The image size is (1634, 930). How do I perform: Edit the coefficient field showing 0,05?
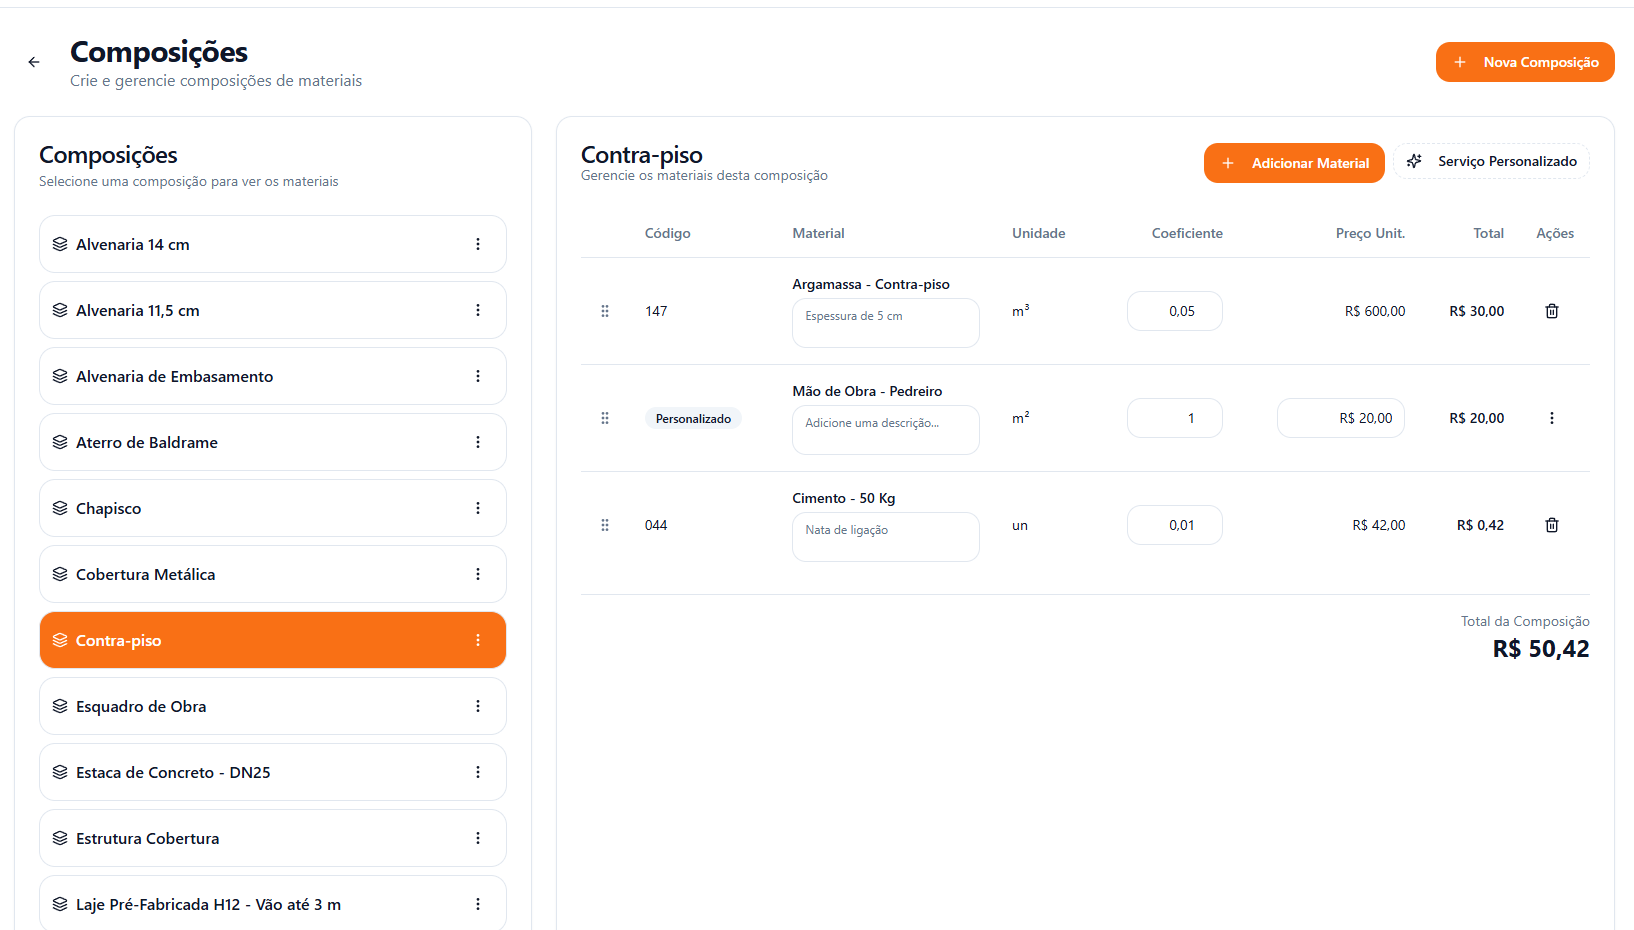[1174, 311]
